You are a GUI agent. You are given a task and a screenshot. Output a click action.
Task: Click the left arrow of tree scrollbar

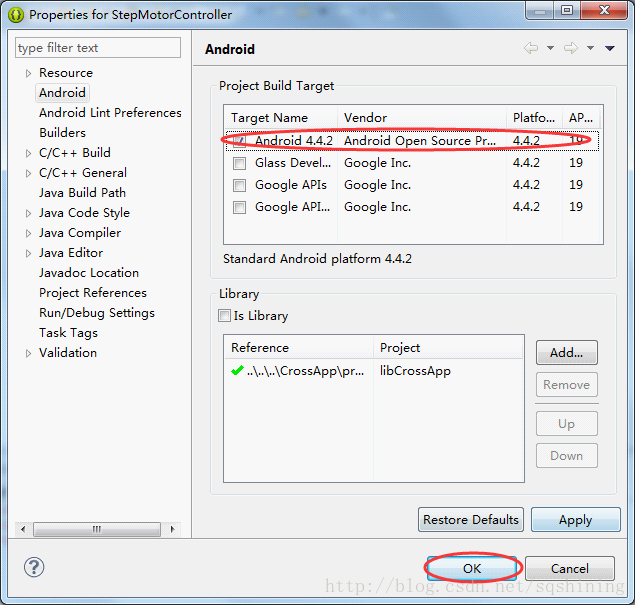pyautogui.click(x=23, y=529)
